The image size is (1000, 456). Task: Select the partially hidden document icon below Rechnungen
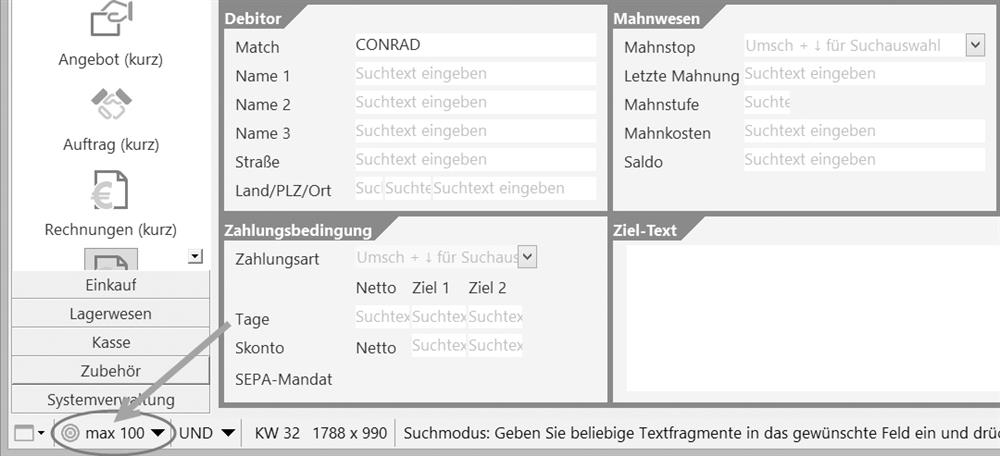coord(111,259)
